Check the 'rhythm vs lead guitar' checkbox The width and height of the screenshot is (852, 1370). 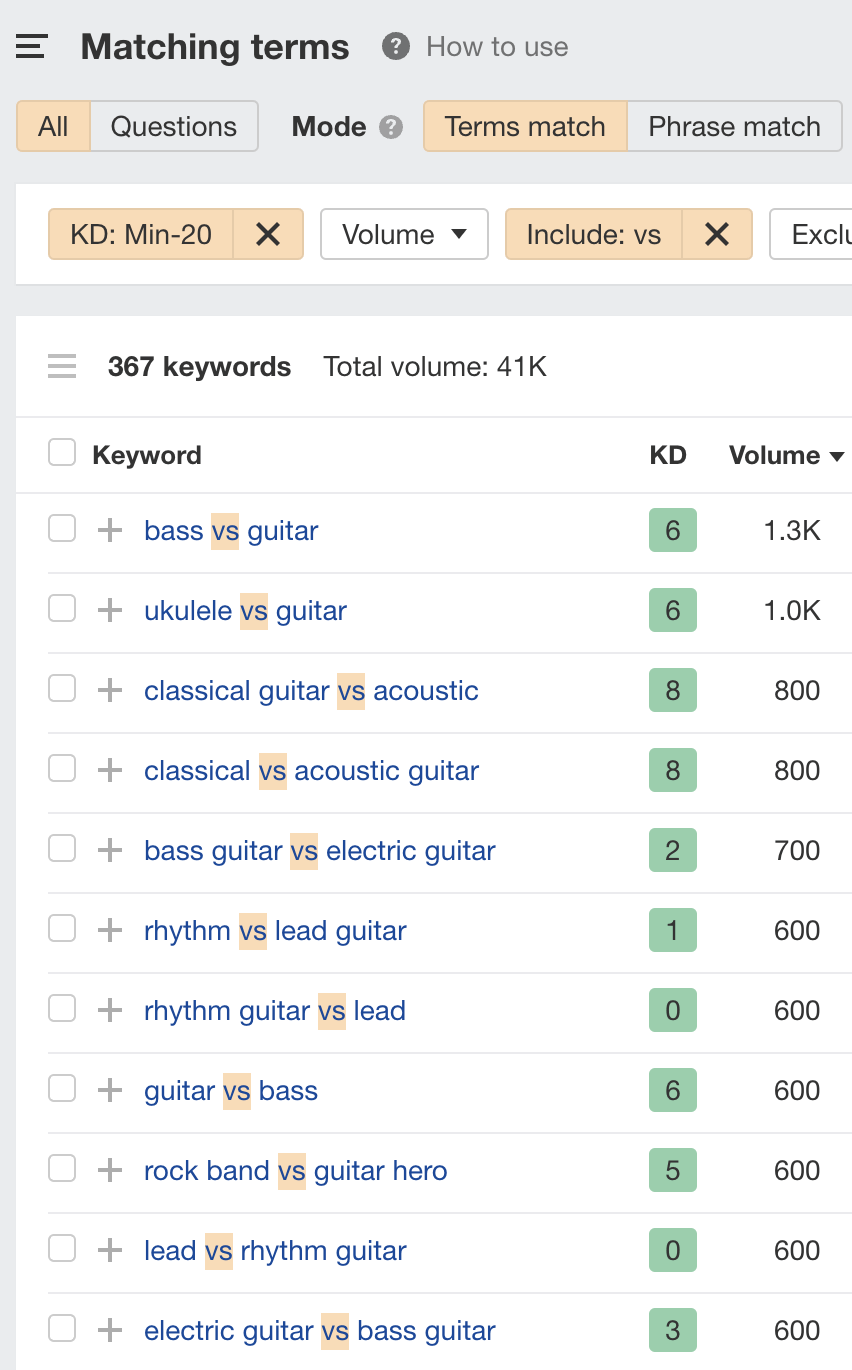coord(62,928)
